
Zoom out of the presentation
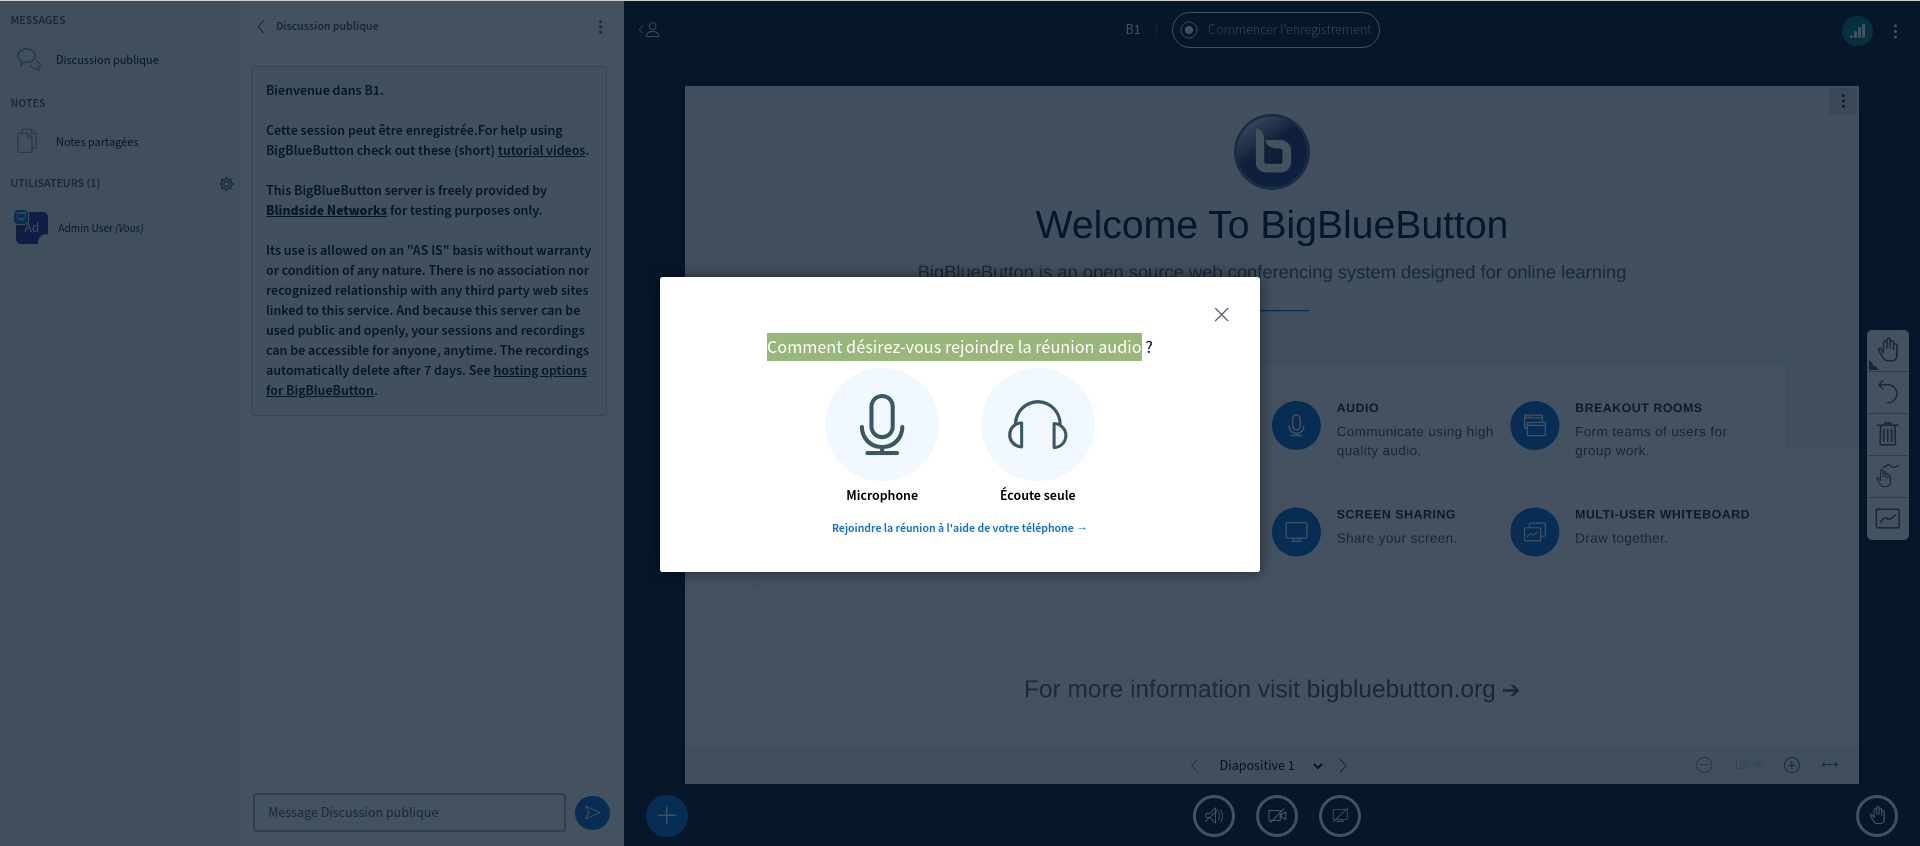tap(1704, 765)
